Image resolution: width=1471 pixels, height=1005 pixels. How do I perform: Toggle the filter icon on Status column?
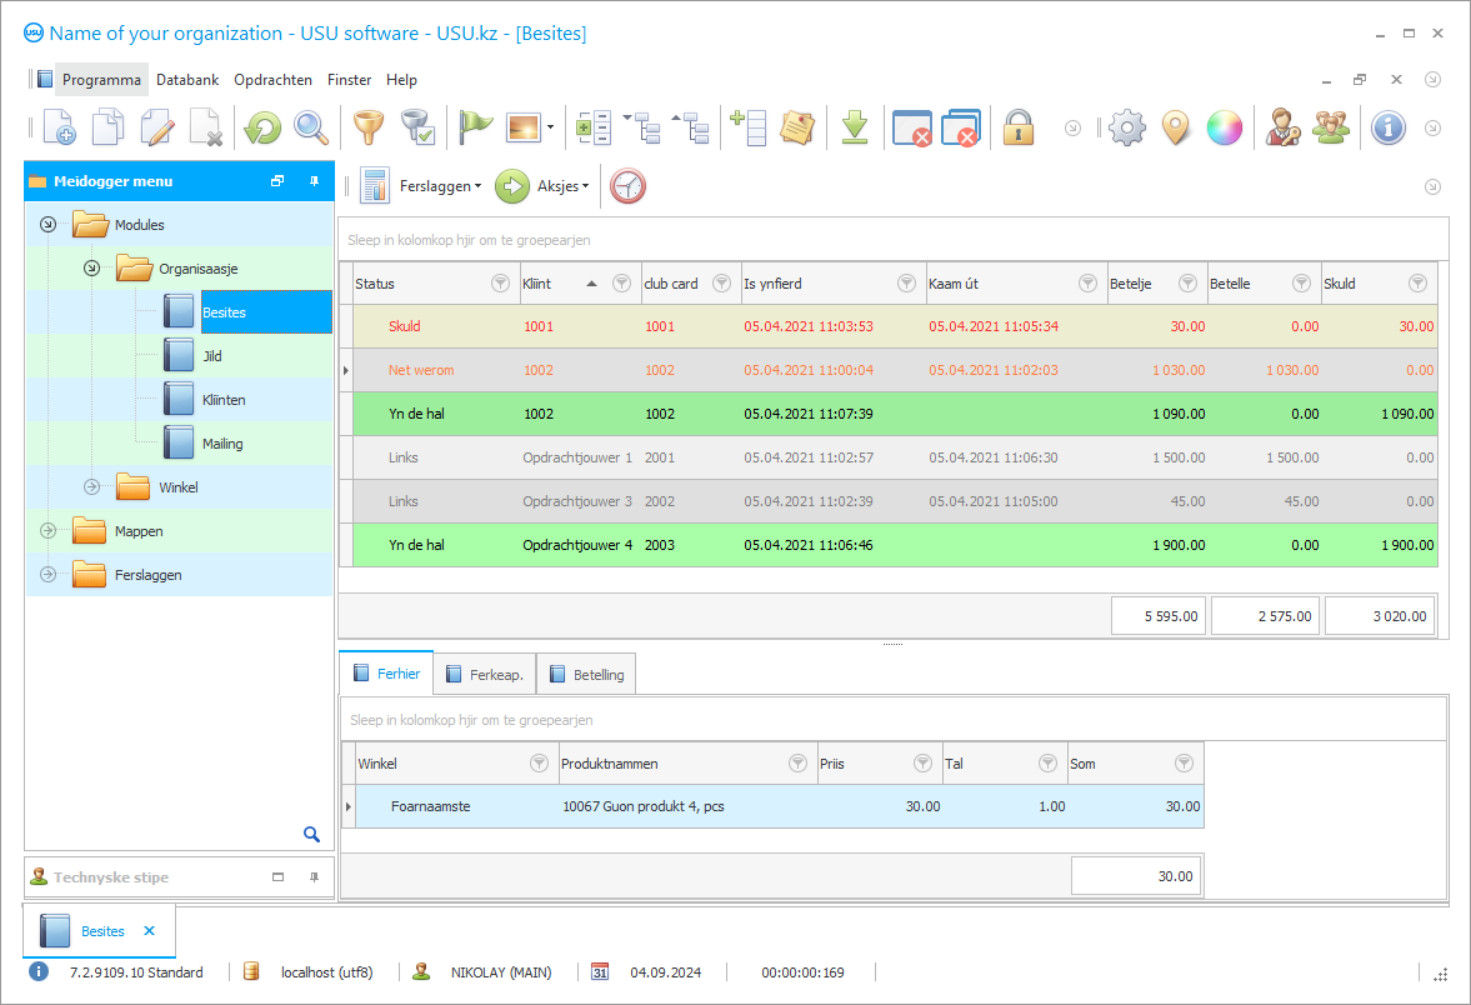(500, 283)
